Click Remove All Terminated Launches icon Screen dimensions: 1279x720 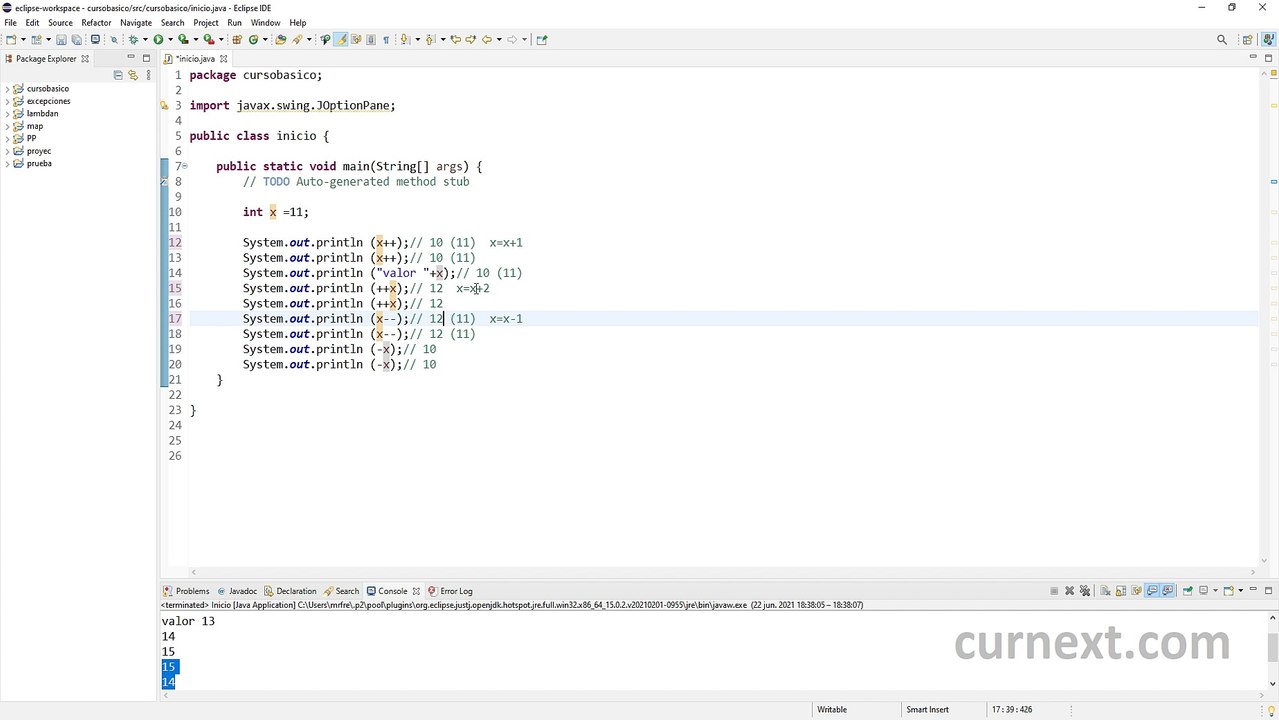point(1085,591)
